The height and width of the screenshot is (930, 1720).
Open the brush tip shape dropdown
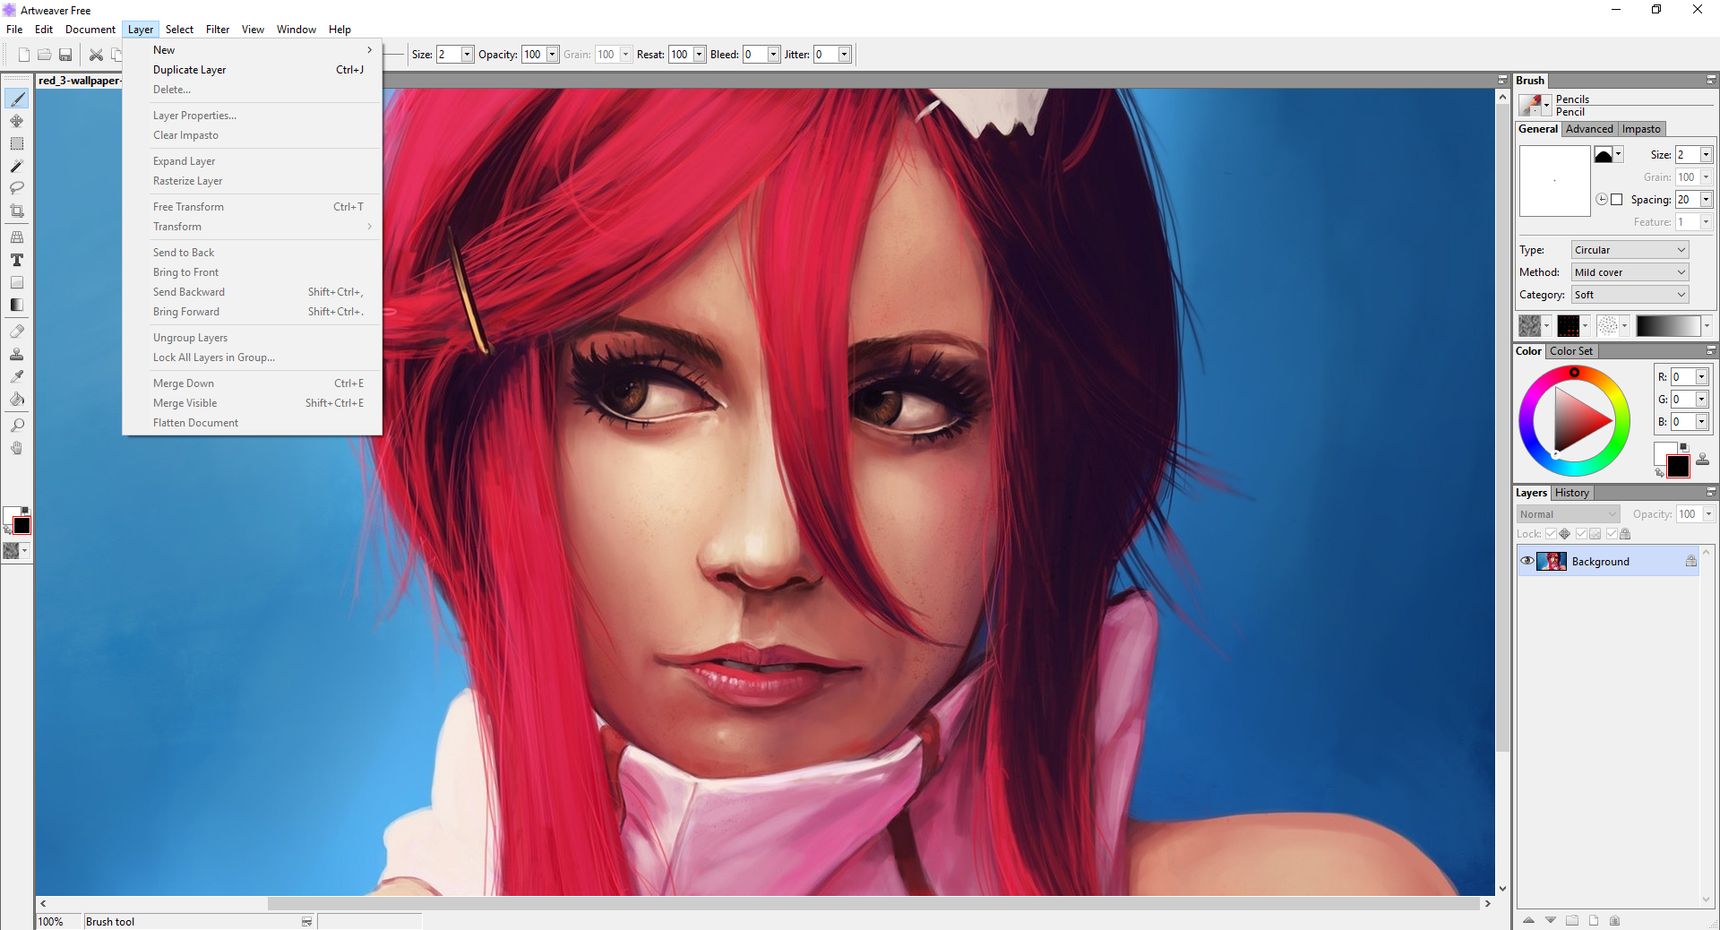1618,154
